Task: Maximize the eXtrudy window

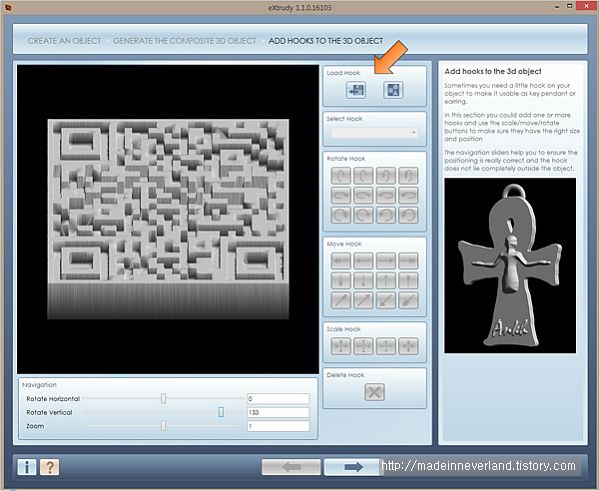Action: pos(570,6)
